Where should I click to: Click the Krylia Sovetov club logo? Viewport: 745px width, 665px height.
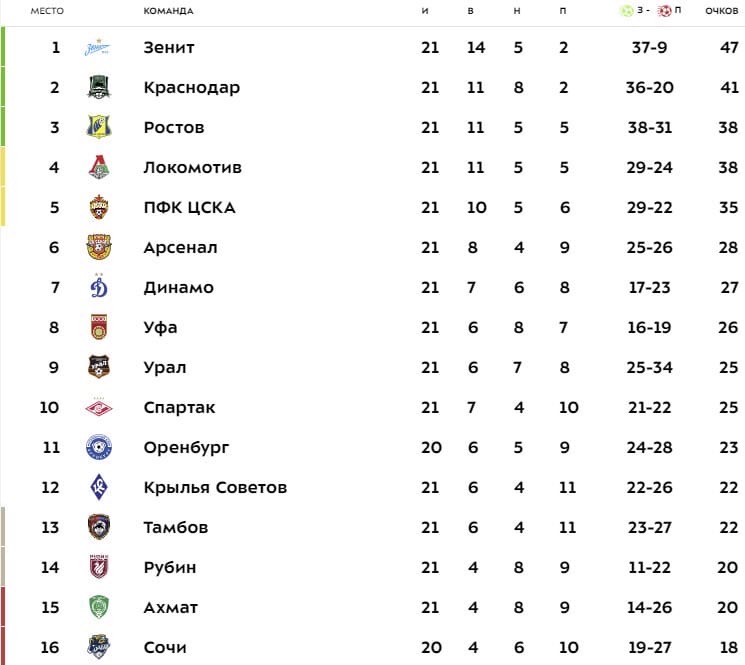coord(99,487)
